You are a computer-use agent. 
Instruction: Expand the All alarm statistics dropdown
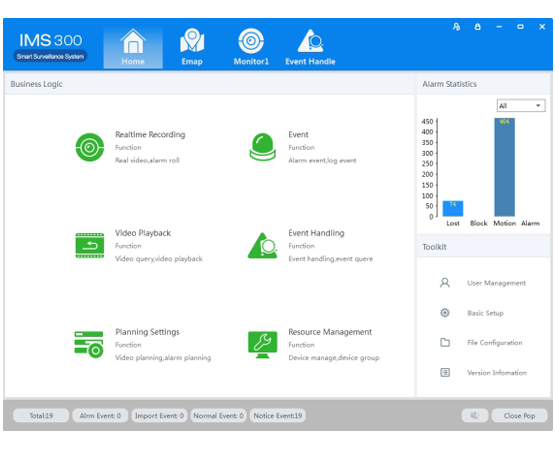[x=521, y=106]
